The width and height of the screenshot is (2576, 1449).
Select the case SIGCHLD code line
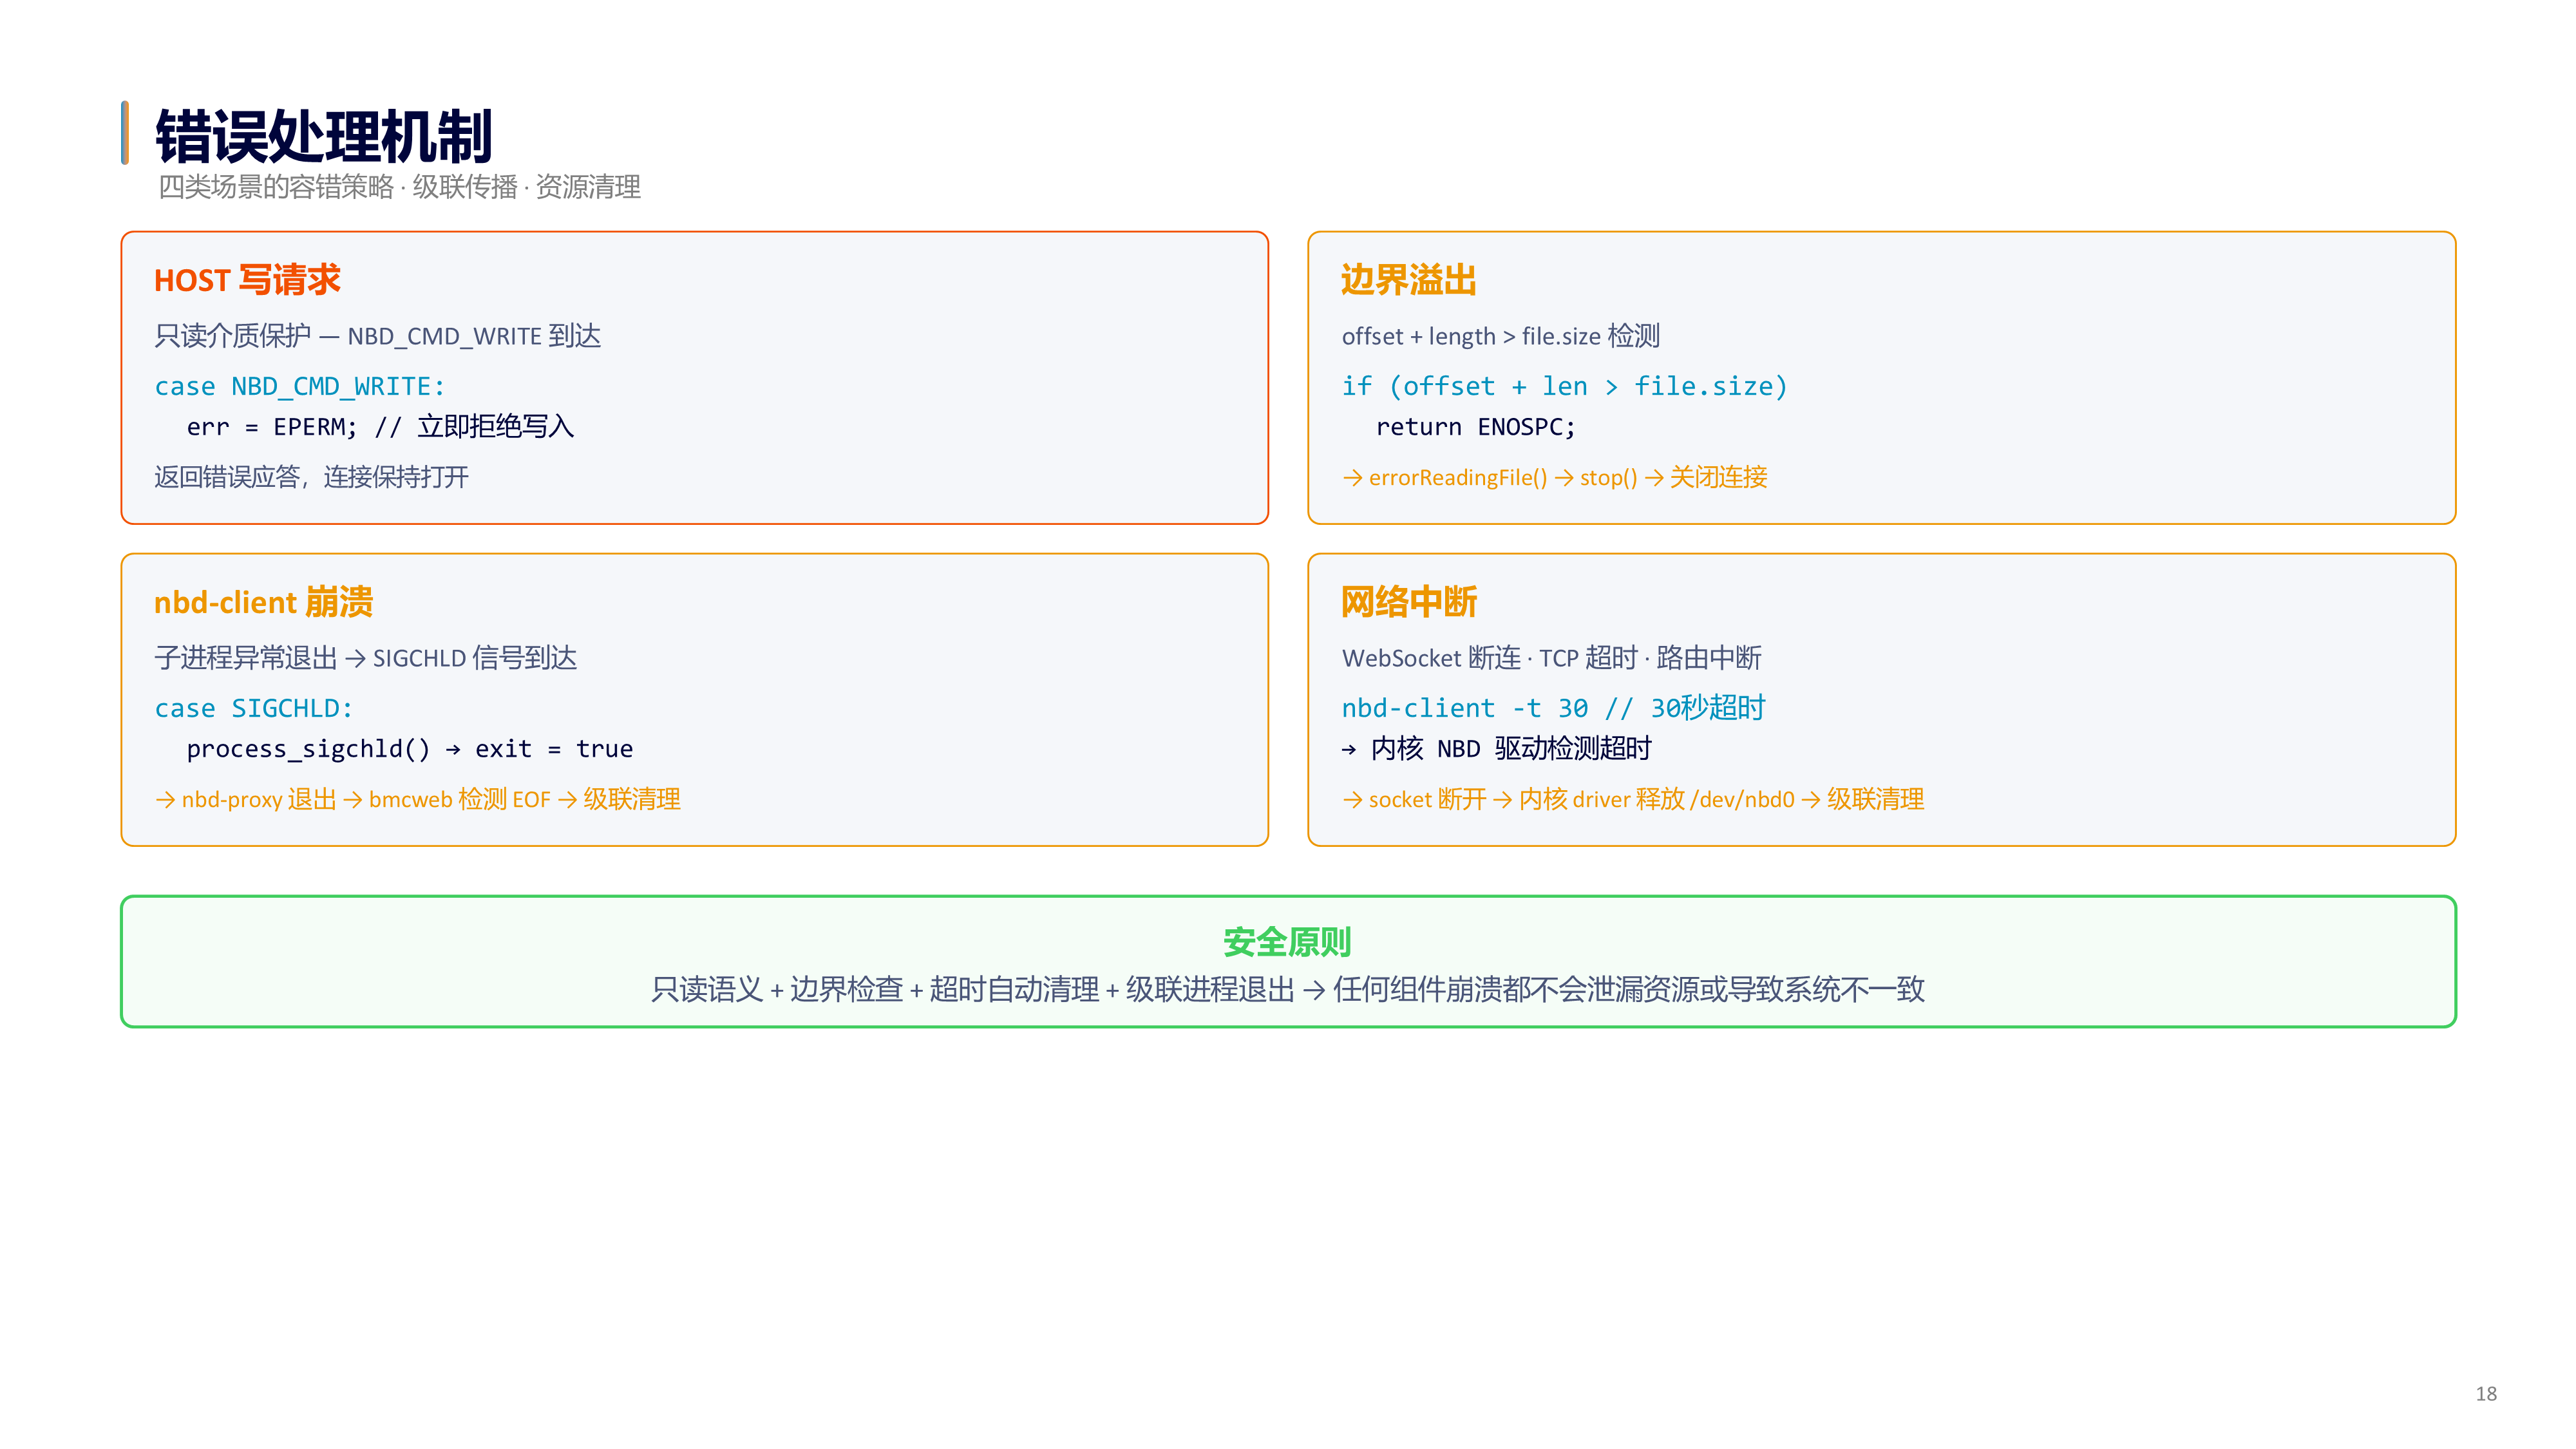click(254, 708)
